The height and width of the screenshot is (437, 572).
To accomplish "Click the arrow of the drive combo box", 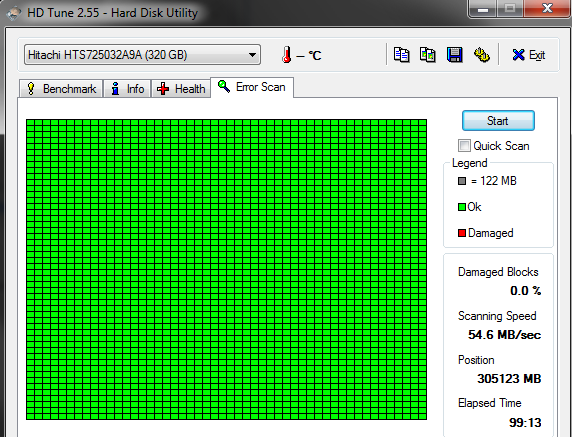I will click(252, 55).
